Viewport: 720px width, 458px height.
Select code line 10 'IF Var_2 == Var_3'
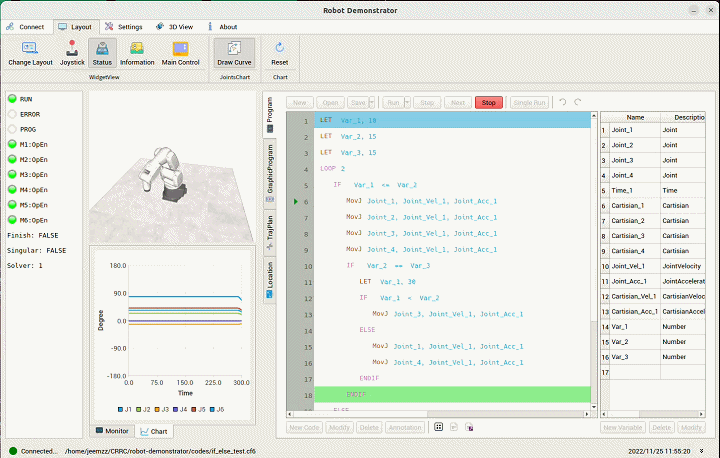pos(452,266)
